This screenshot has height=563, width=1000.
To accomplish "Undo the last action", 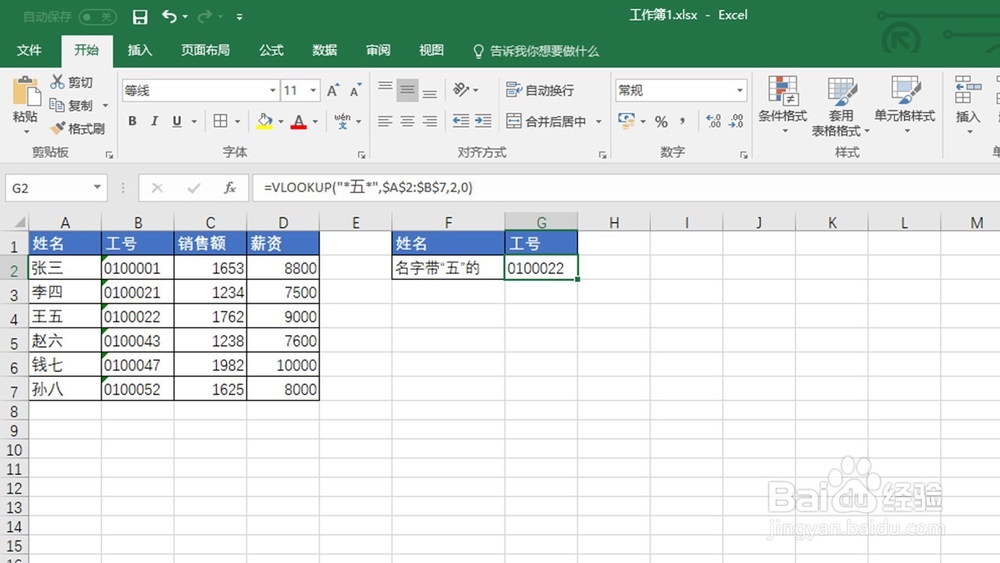I will [169, 17].
